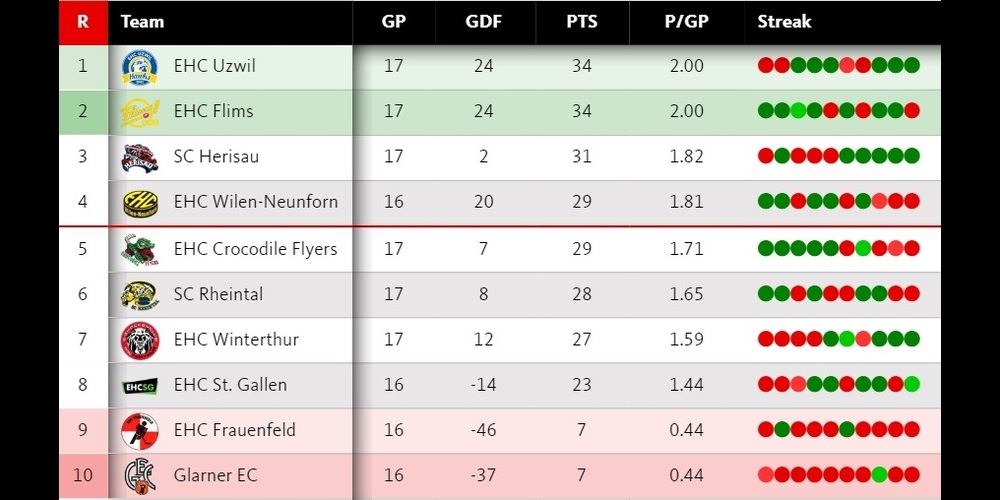Open the EHC Winterthur team link
This screenshot has height=500, width=1000.
click(236, 340)
